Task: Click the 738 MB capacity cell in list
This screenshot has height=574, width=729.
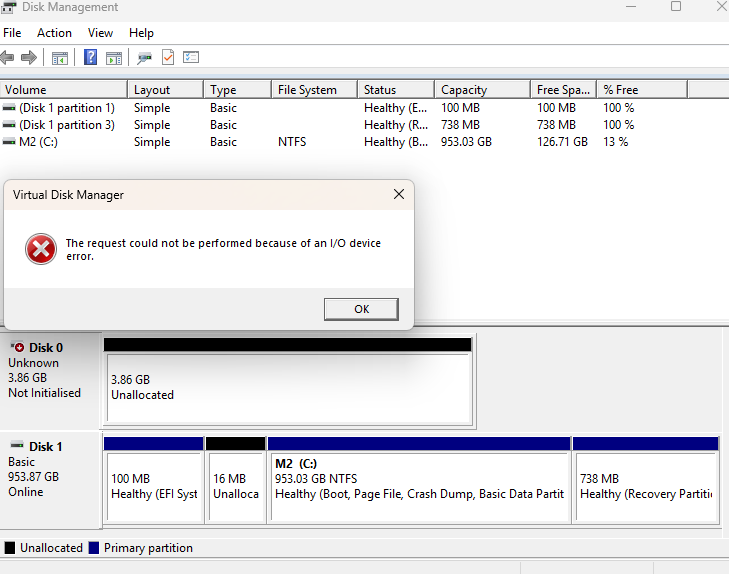Action: pos(460,125)
